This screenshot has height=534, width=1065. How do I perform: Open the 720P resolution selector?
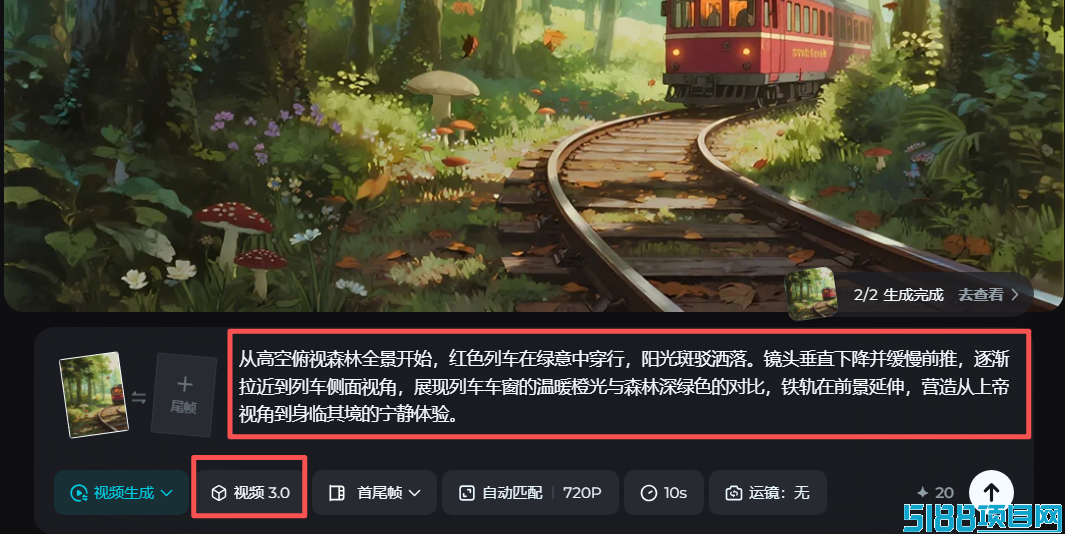[x=582, y=493]
